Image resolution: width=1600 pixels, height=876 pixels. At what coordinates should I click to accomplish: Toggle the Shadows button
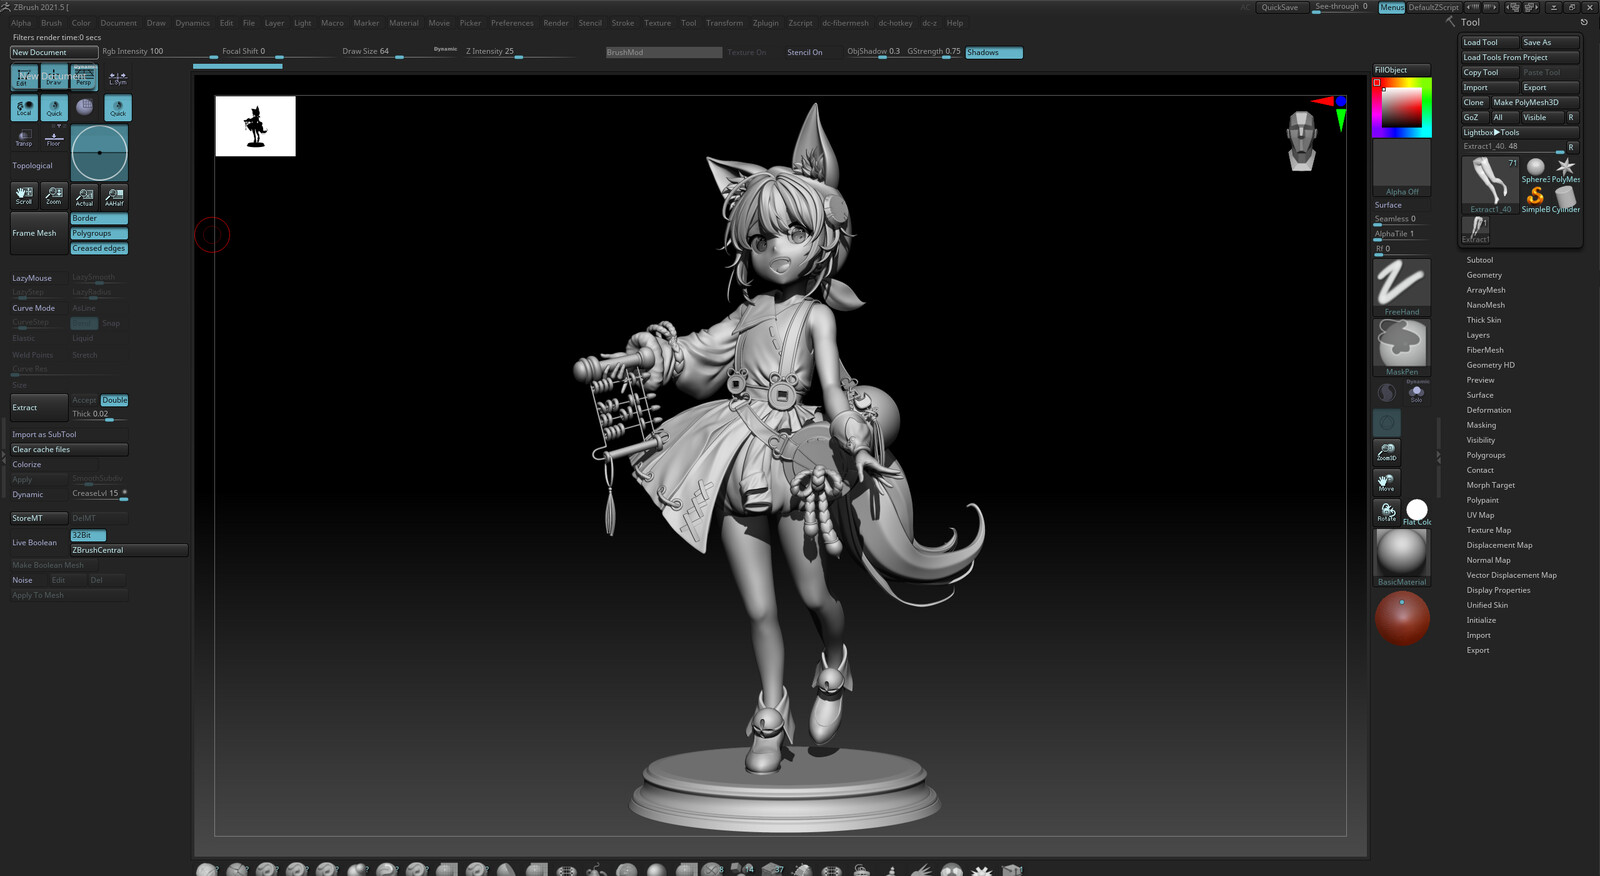993,52
